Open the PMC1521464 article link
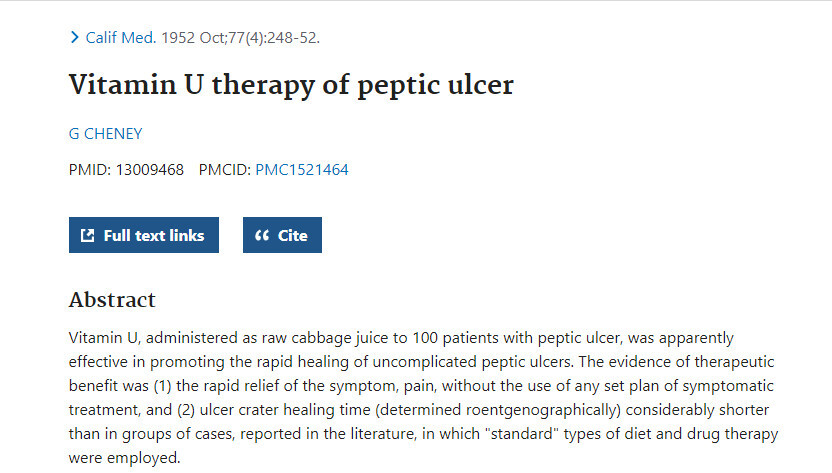The height and width of the screenshot is (473, 832). click(x=302, y=170)
